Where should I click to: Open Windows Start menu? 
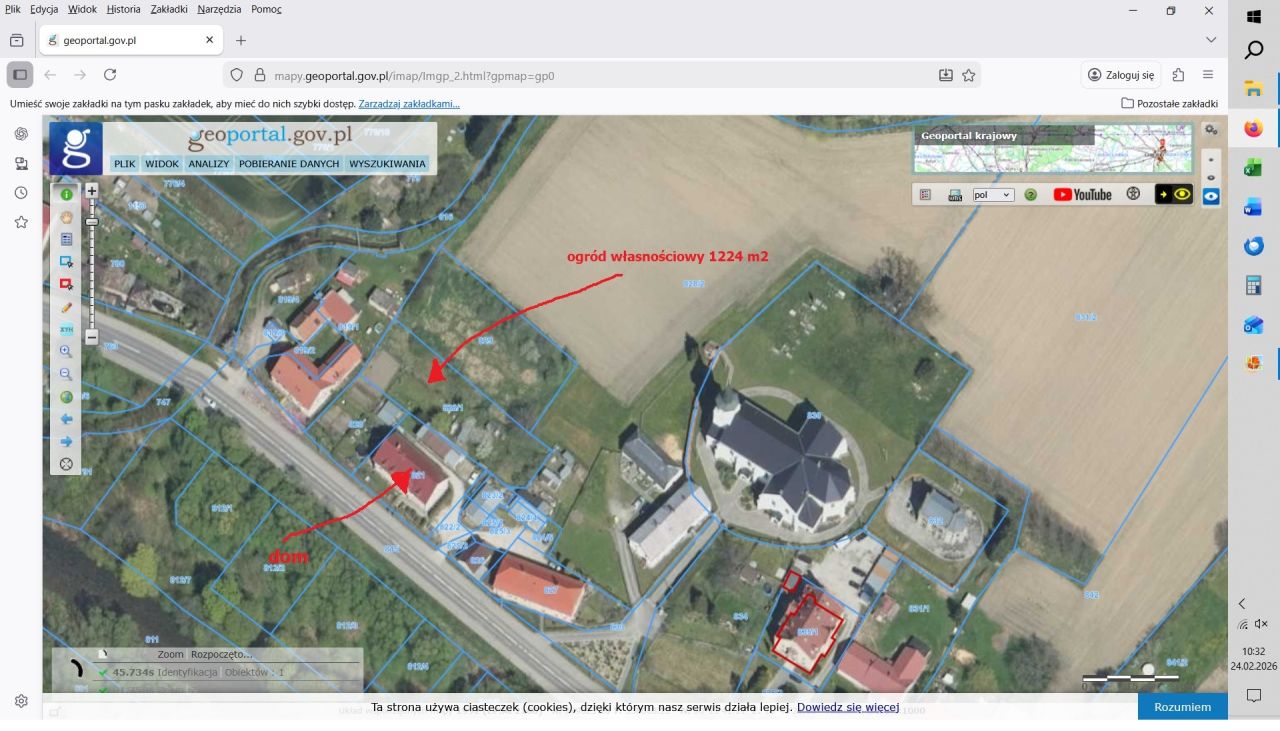(x=1254, y=17)
